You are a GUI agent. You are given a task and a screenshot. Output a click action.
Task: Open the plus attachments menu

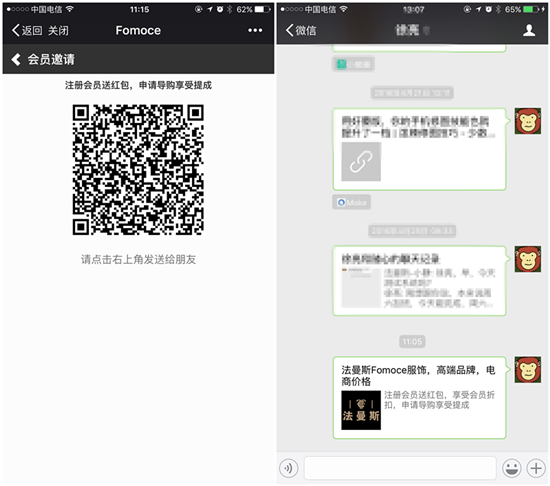[x=536, y=468]
